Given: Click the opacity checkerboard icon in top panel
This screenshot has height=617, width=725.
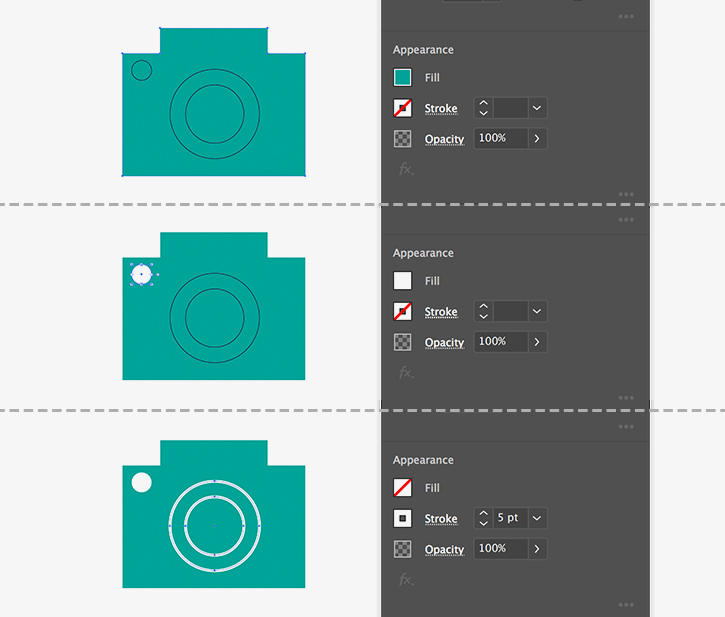Looking at the screenshot, I should (402, 139).
